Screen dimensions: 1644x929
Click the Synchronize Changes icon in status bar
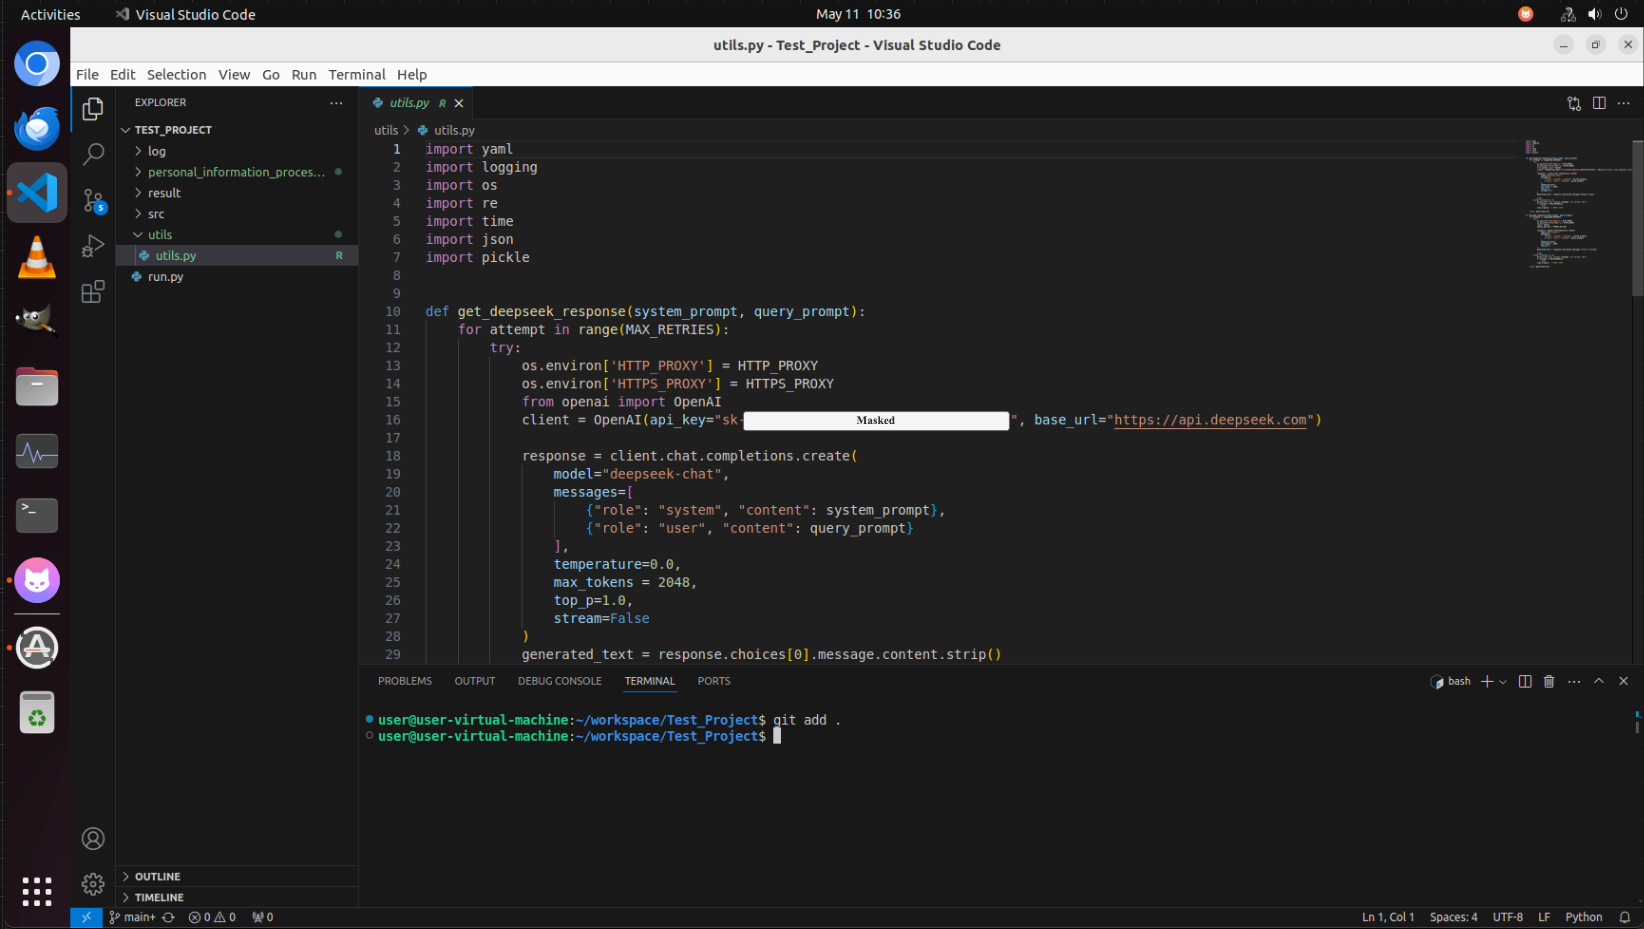[169, 917]
